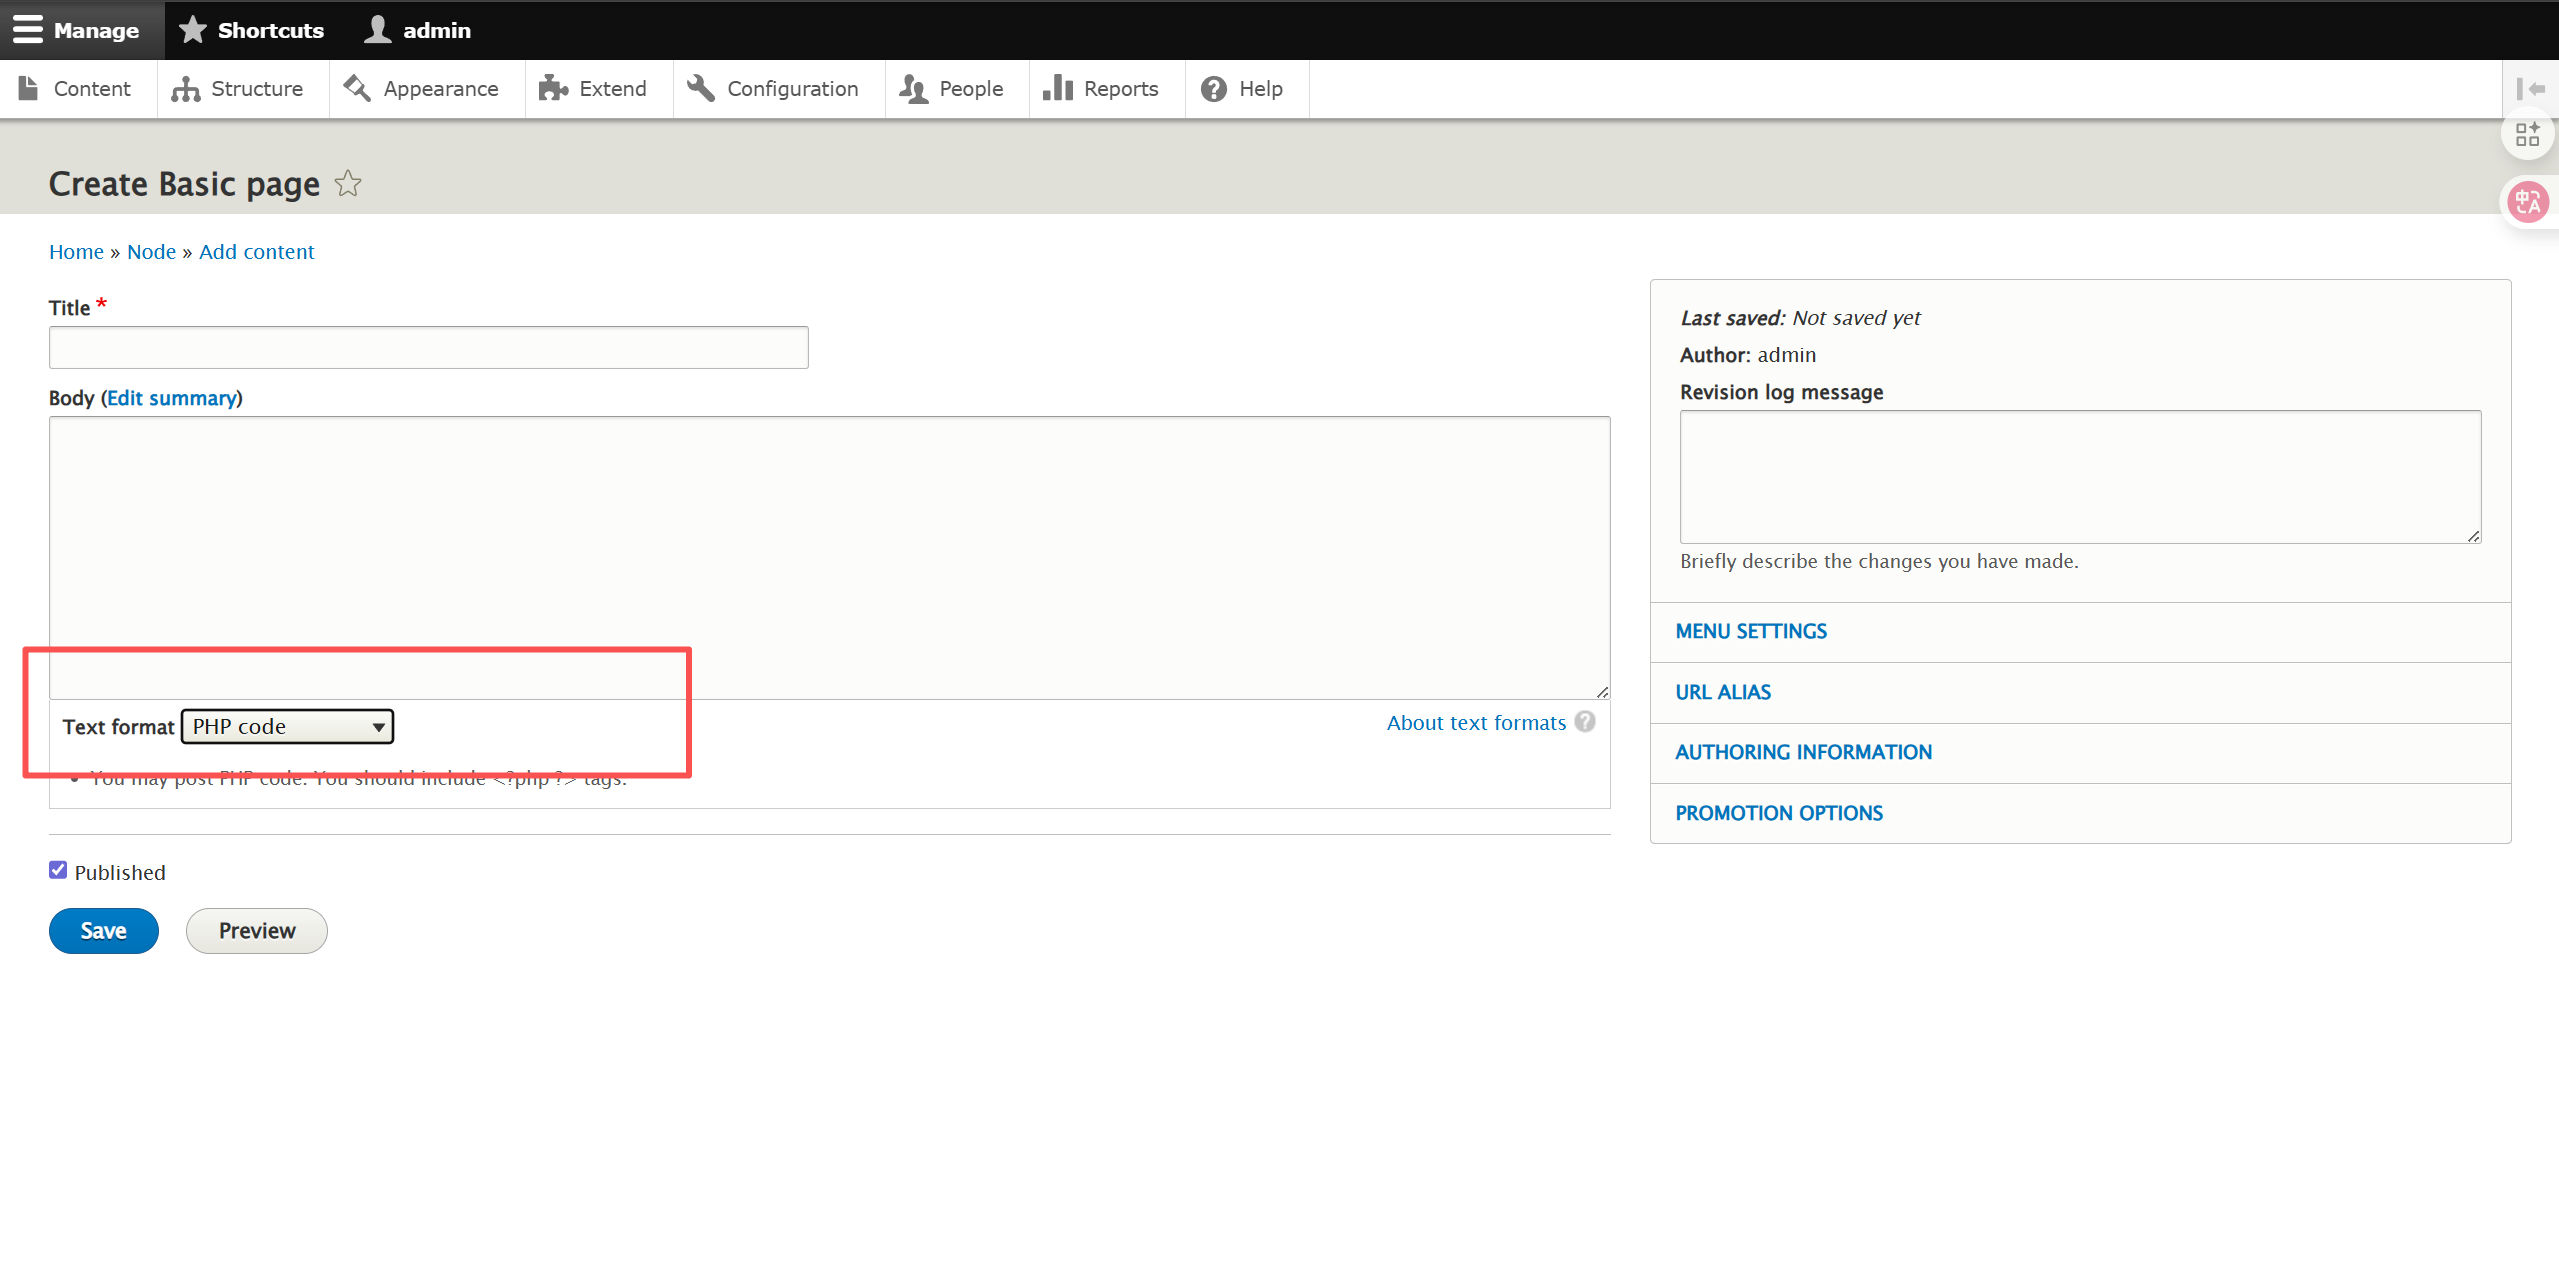Image resolution: width=2559 pixels, height=1269 pixels.
Task: Expand the Menu Settings section
Action: (x=1751, y=632)
